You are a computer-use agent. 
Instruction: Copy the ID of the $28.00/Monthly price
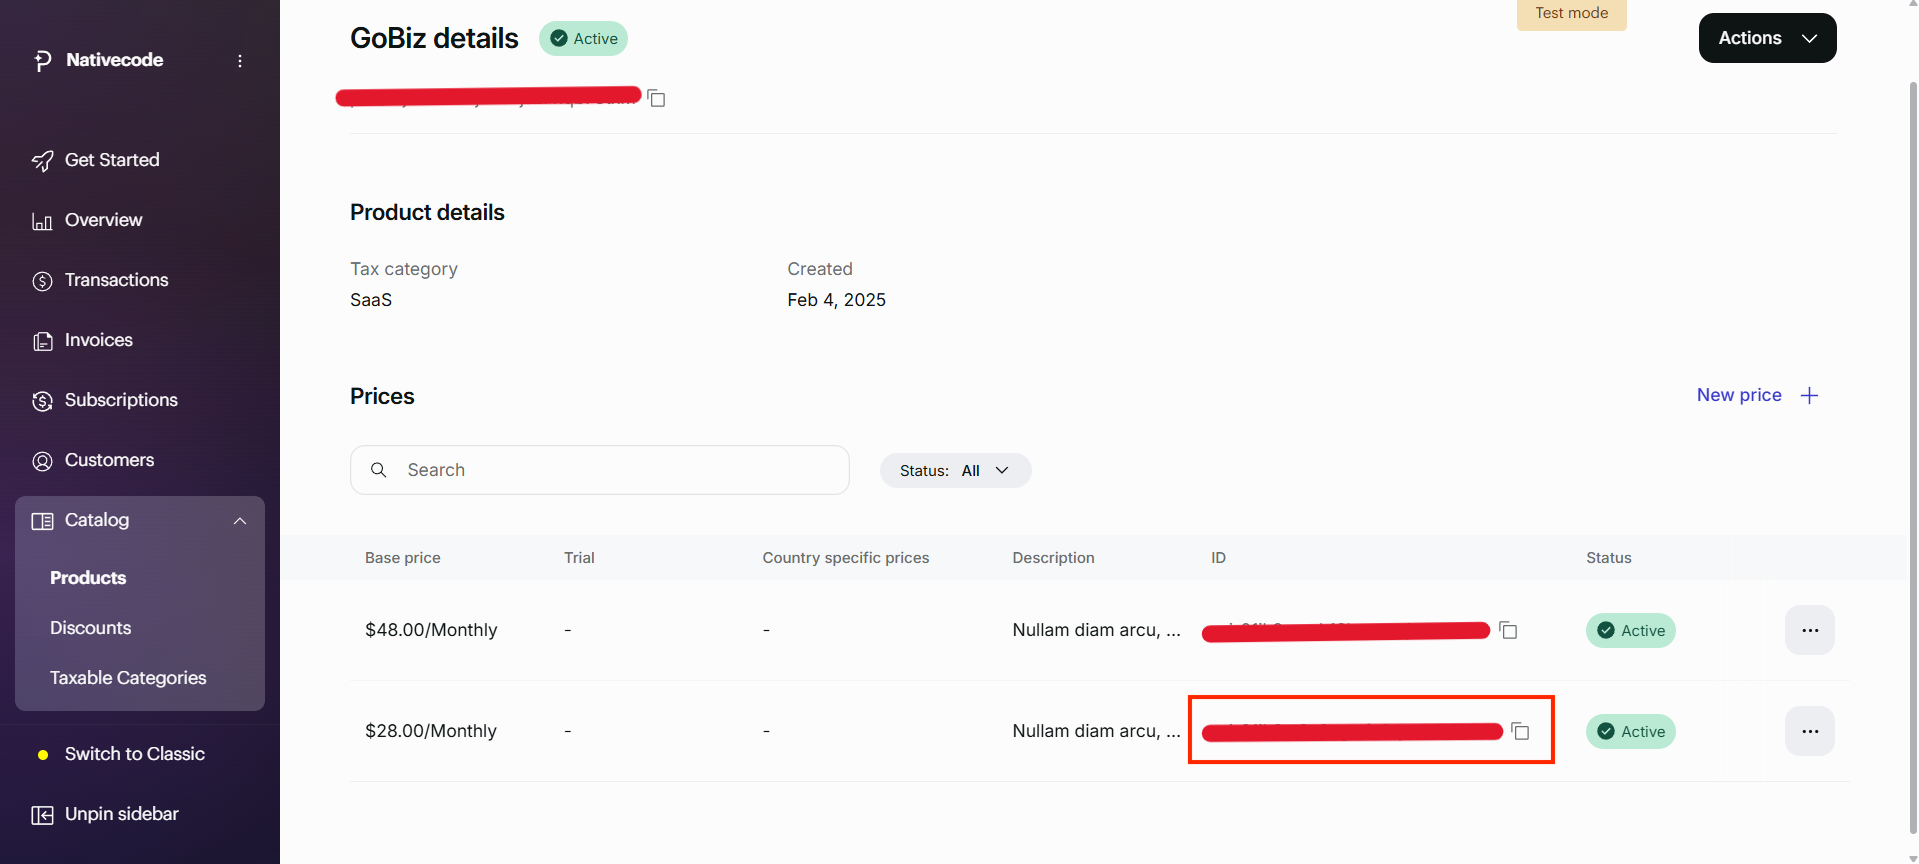click(x=1521, y=731)
